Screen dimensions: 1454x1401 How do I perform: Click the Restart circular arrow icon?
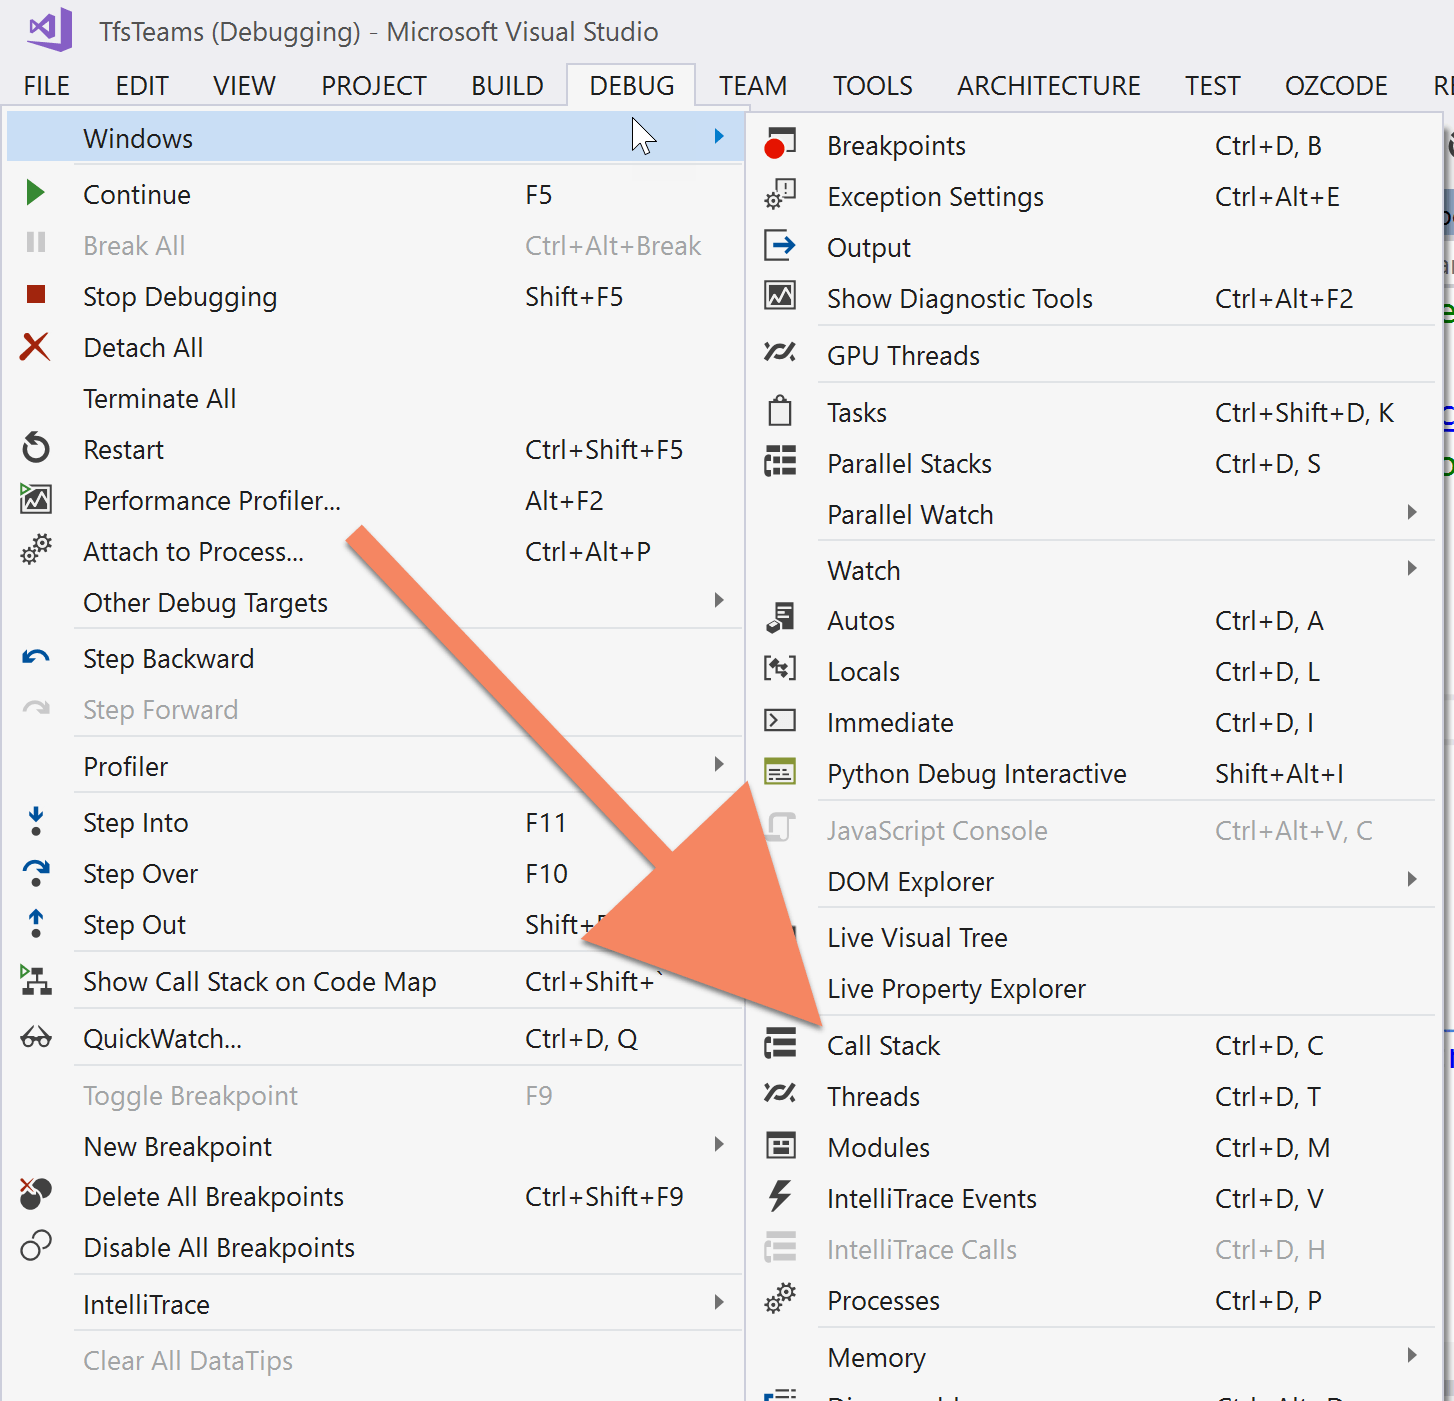(x=36, y=448)
